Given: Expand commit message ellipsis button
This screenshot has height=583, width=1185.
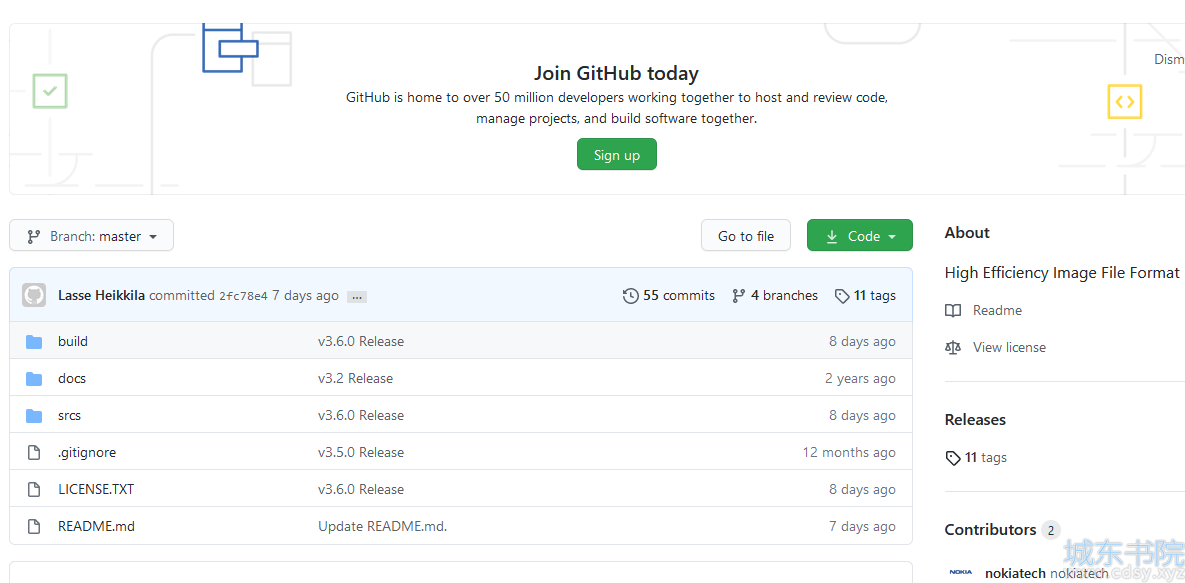Looking at the screenshot, I should point(357,297).
